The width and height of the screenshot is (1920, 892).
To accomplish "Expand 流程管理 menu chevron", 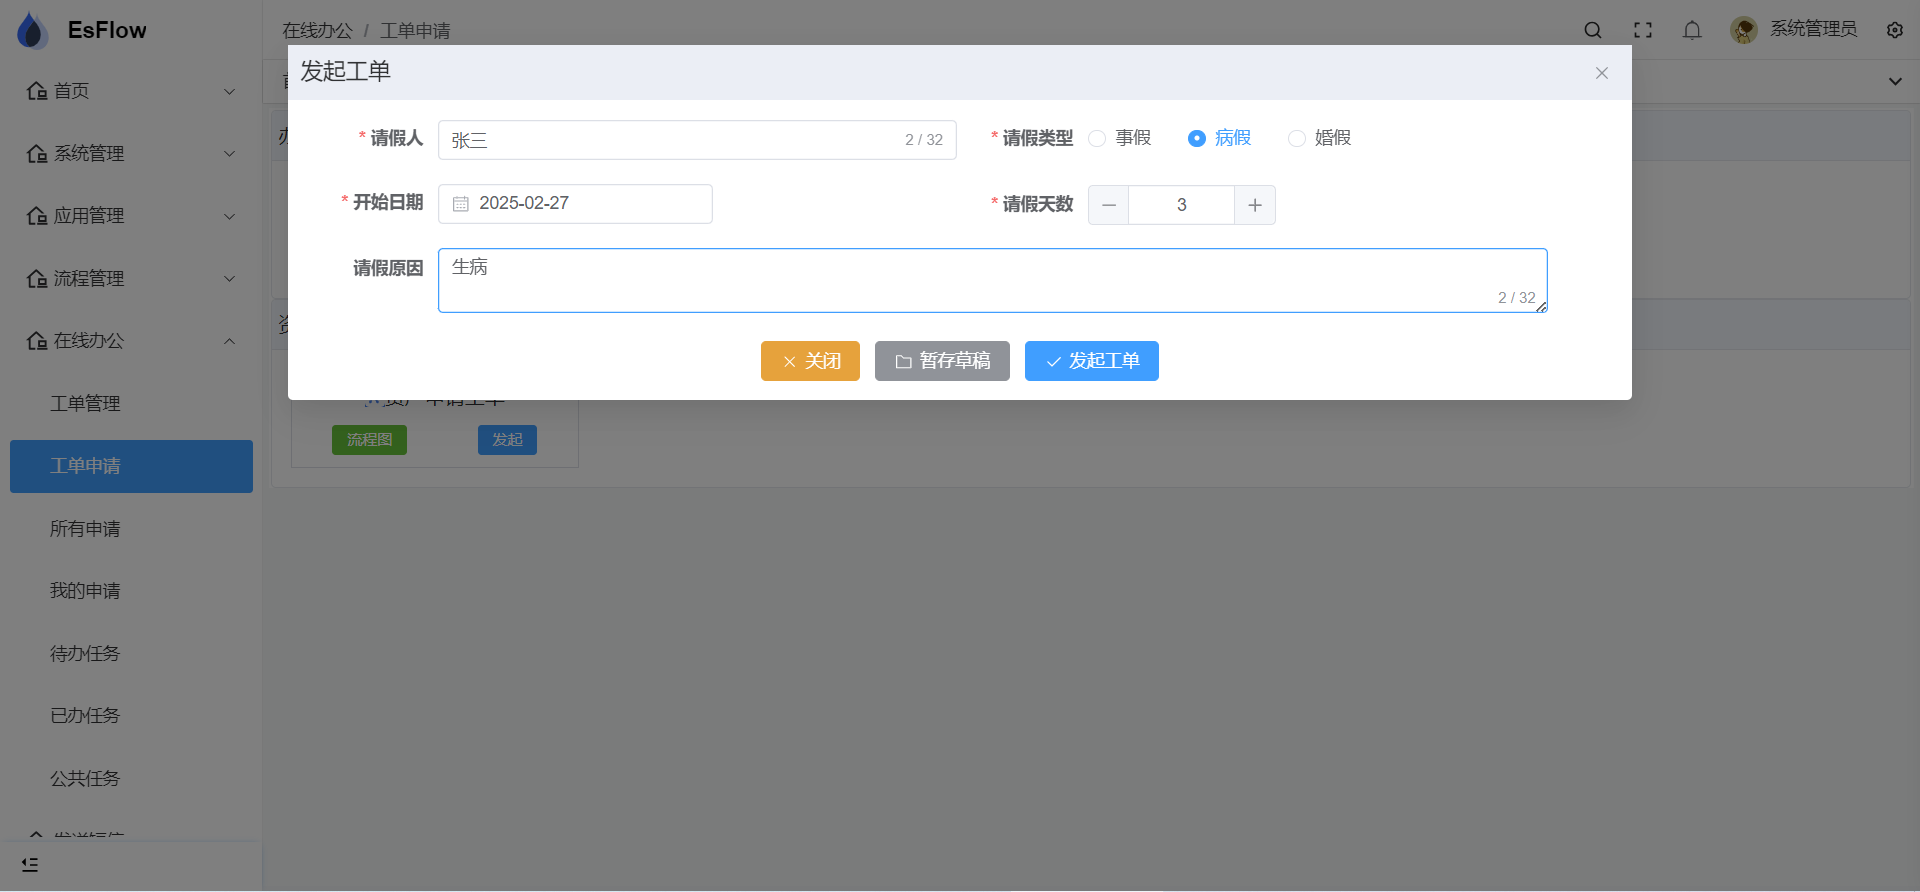I will click(229, 279).
